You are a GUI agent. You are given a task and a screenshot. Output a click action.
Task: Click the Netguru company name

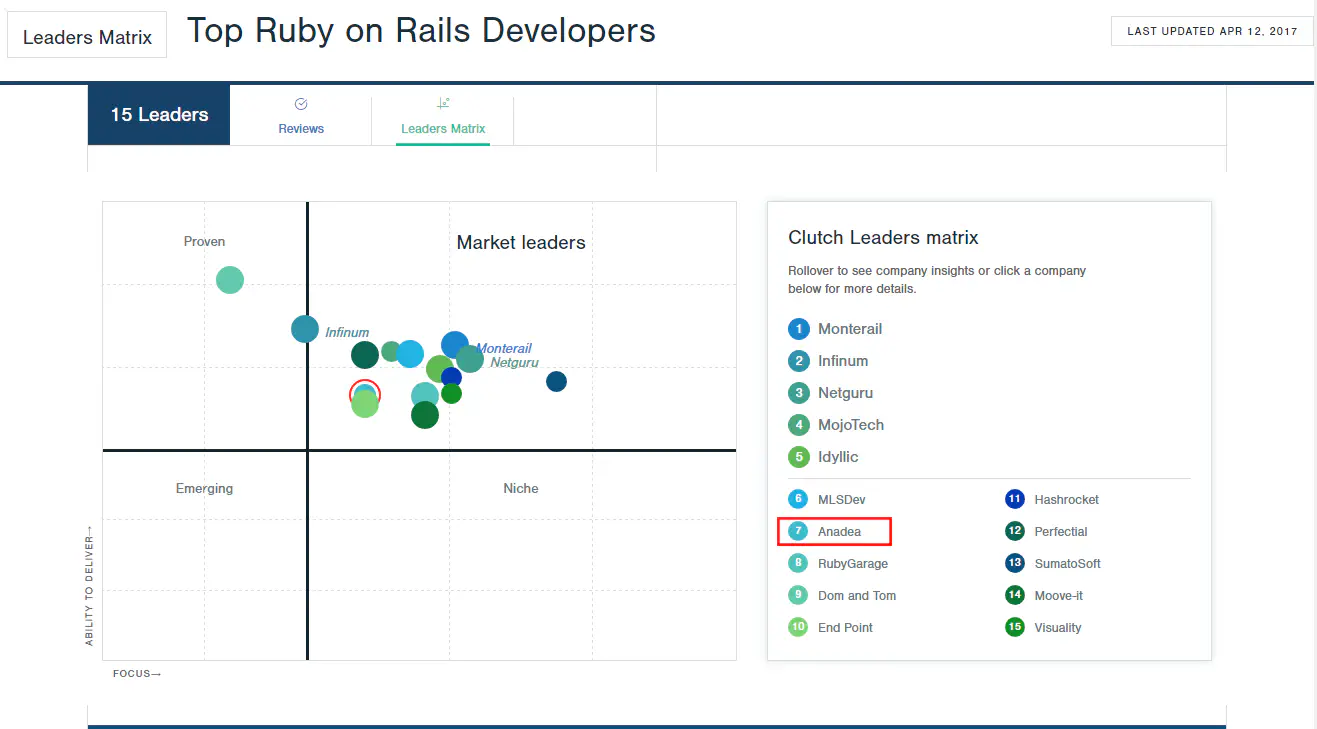[843, 392]
